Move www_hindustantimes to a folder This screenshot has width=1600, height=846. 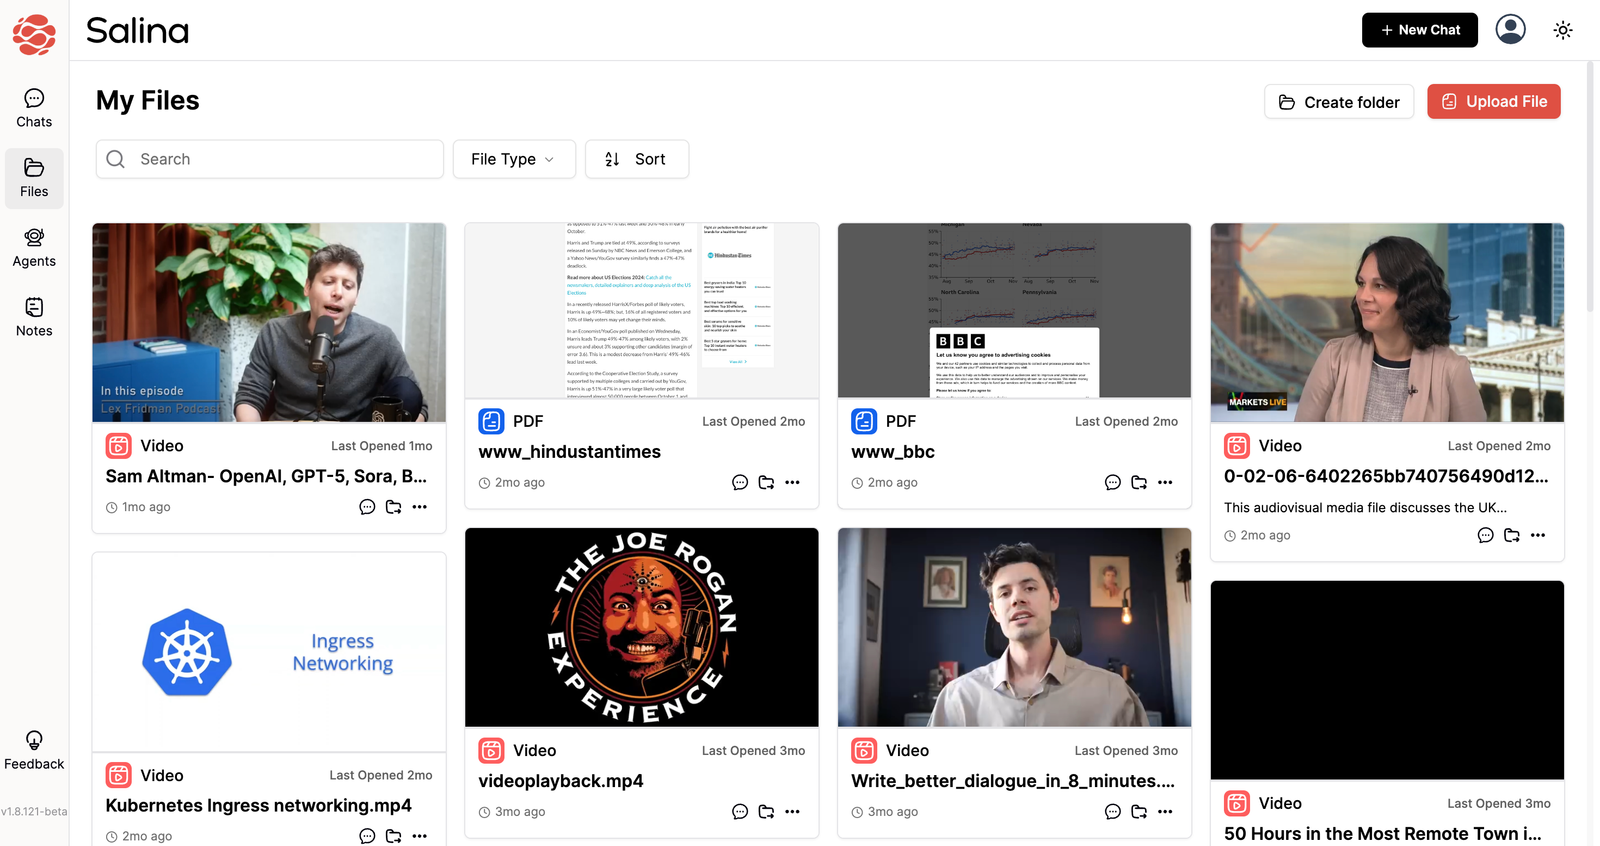[767, 482]
